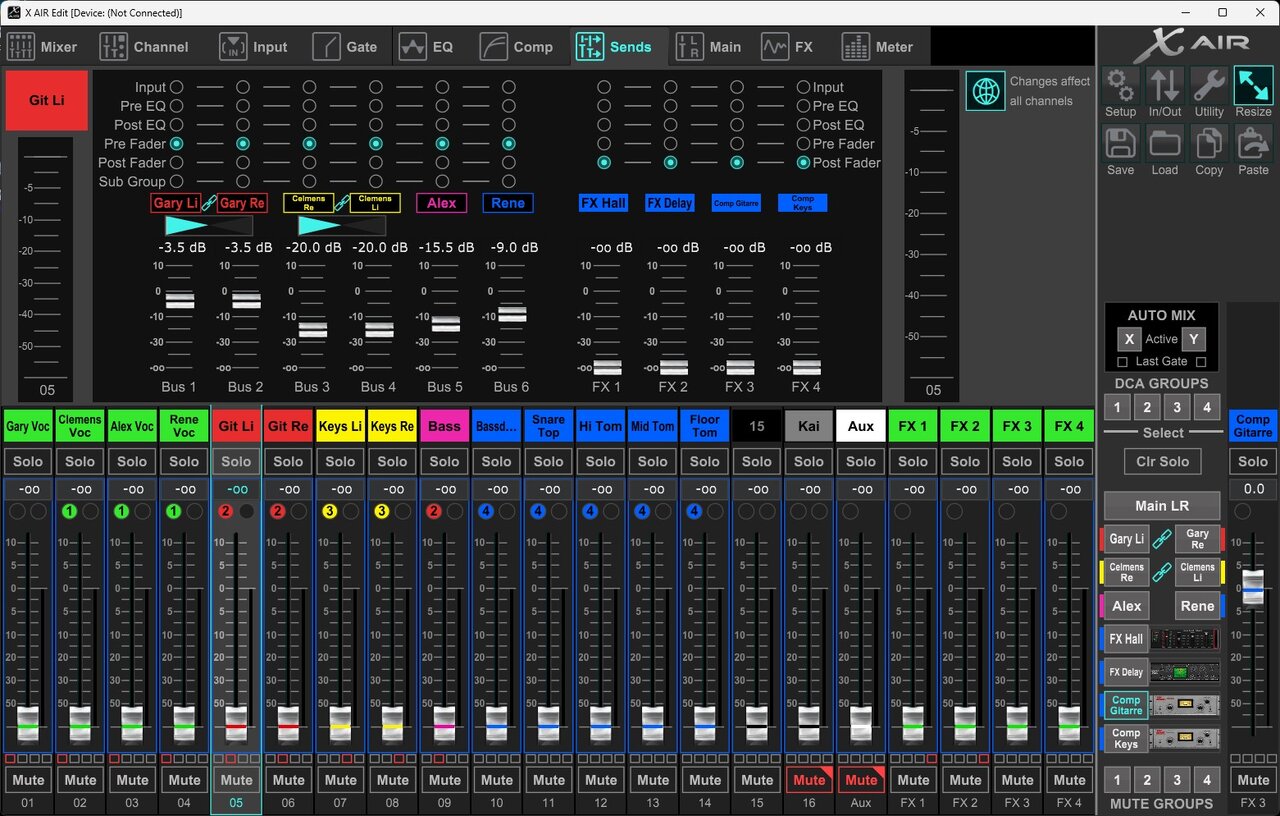Click chain link icon beside Gary Li bus button
1280x816 pixels.
pos(1162,540)
